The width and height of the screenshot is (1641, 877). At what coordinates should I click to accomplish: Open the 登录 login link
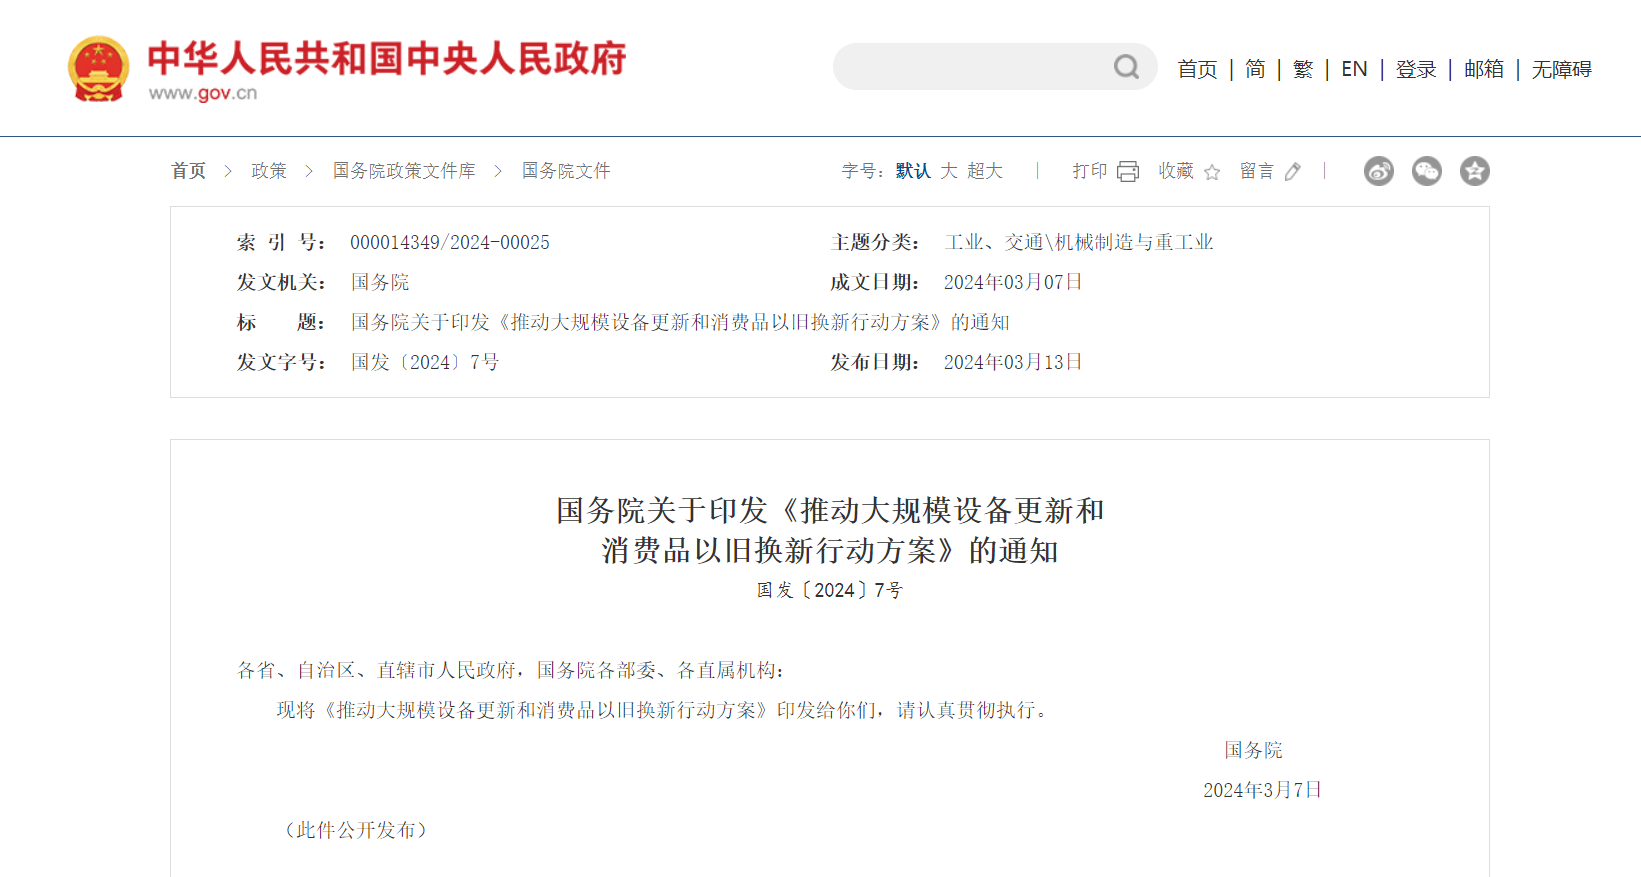point(1415,69)
